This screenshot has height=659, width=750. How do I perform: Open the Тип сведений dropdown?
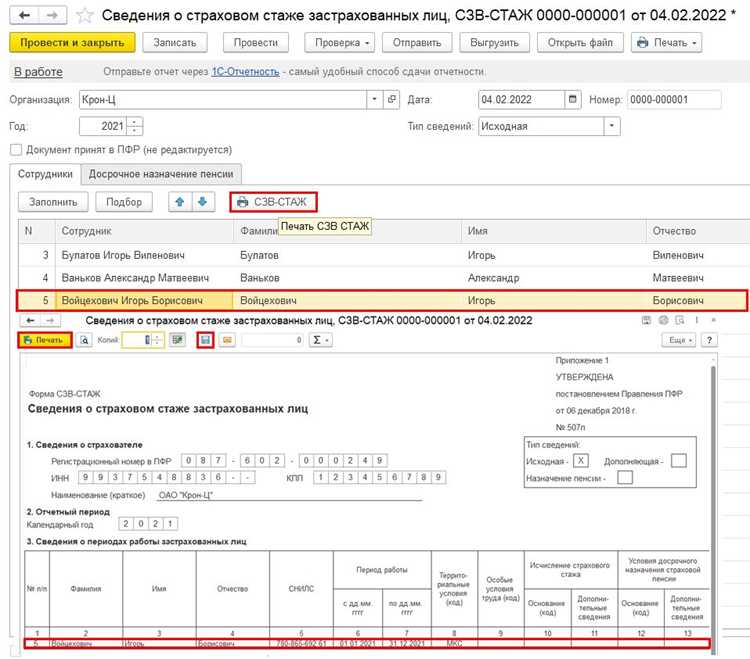[x=611, y=126]
